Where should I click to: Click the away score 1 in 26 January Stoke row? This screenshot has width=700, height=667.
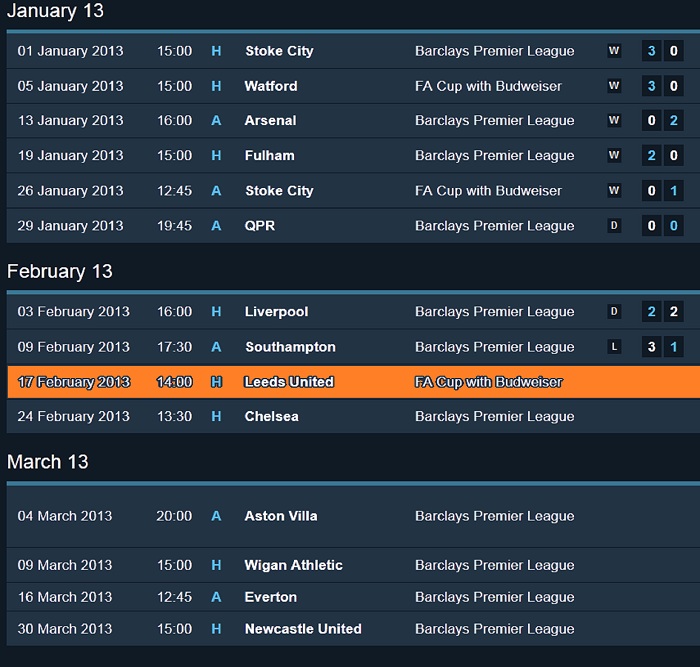[x=674, y=191]
